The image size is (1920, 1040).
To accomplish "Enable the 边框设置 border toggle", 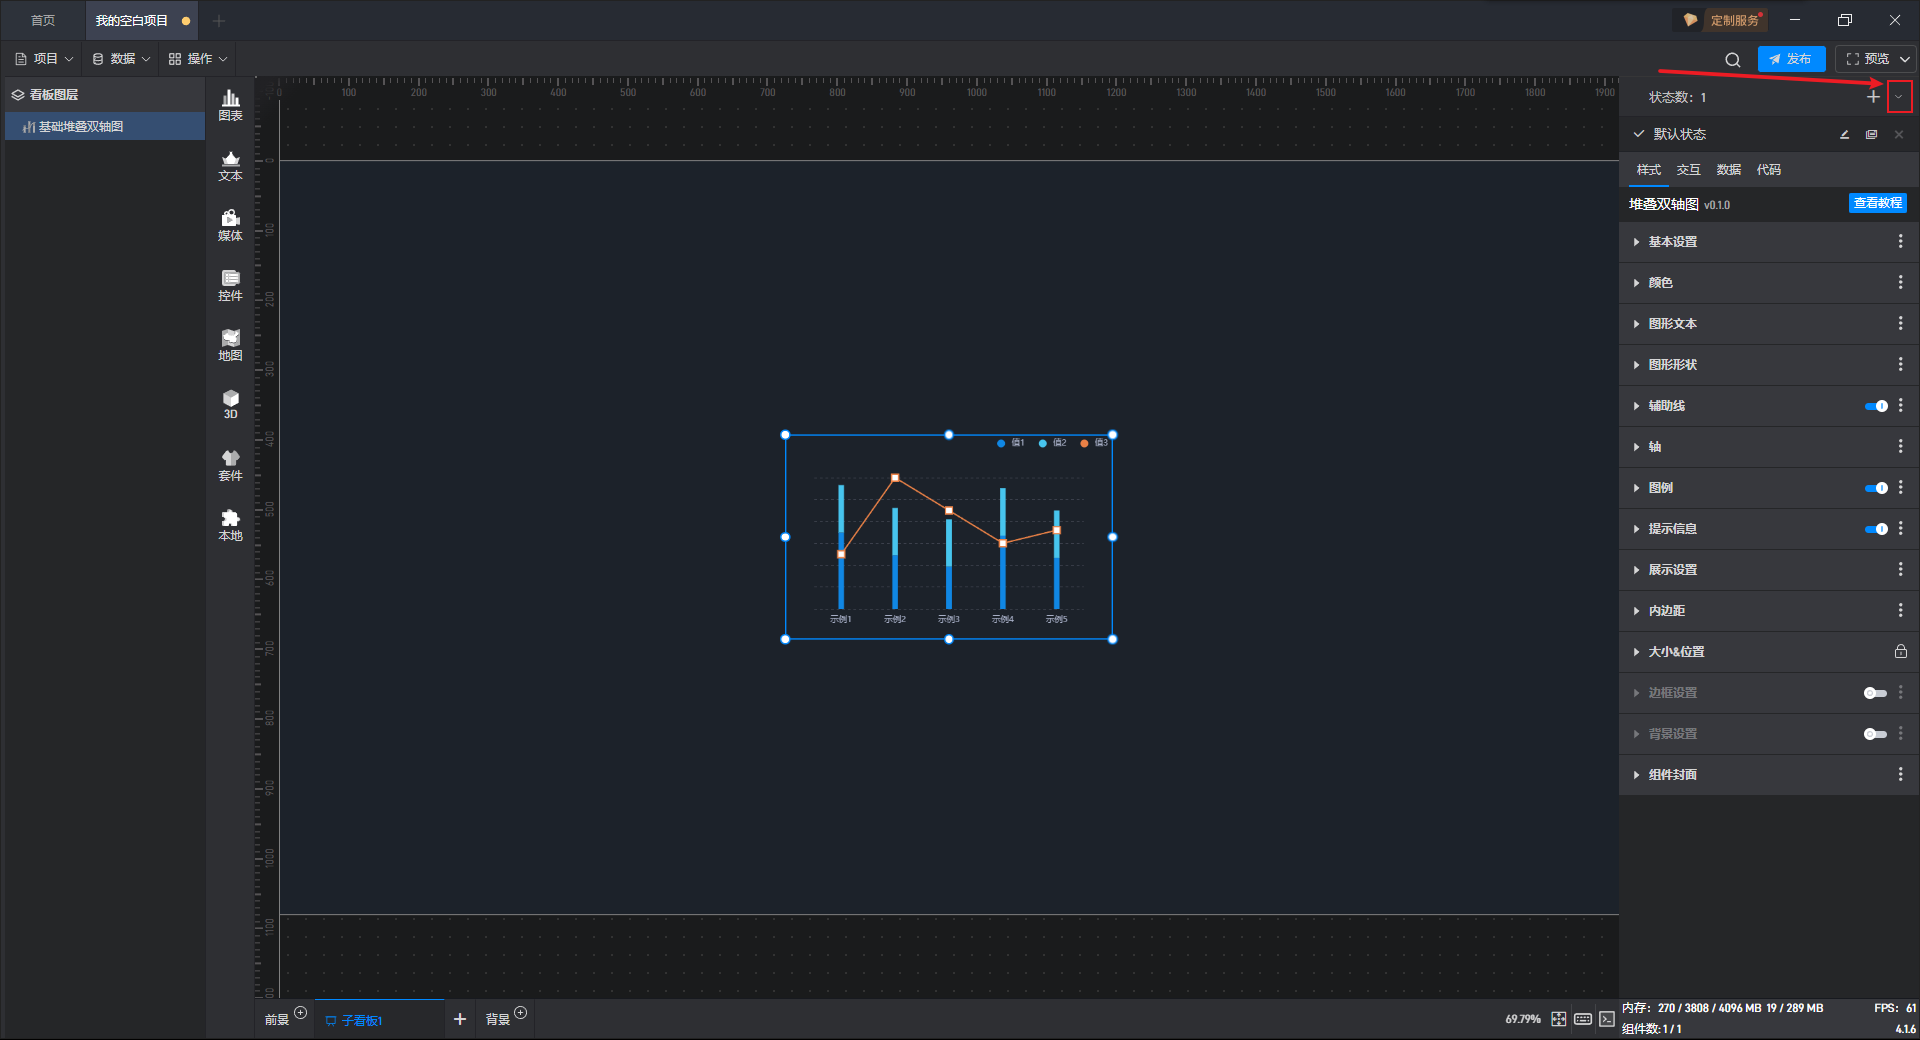I will click(x=1875, y=693).
